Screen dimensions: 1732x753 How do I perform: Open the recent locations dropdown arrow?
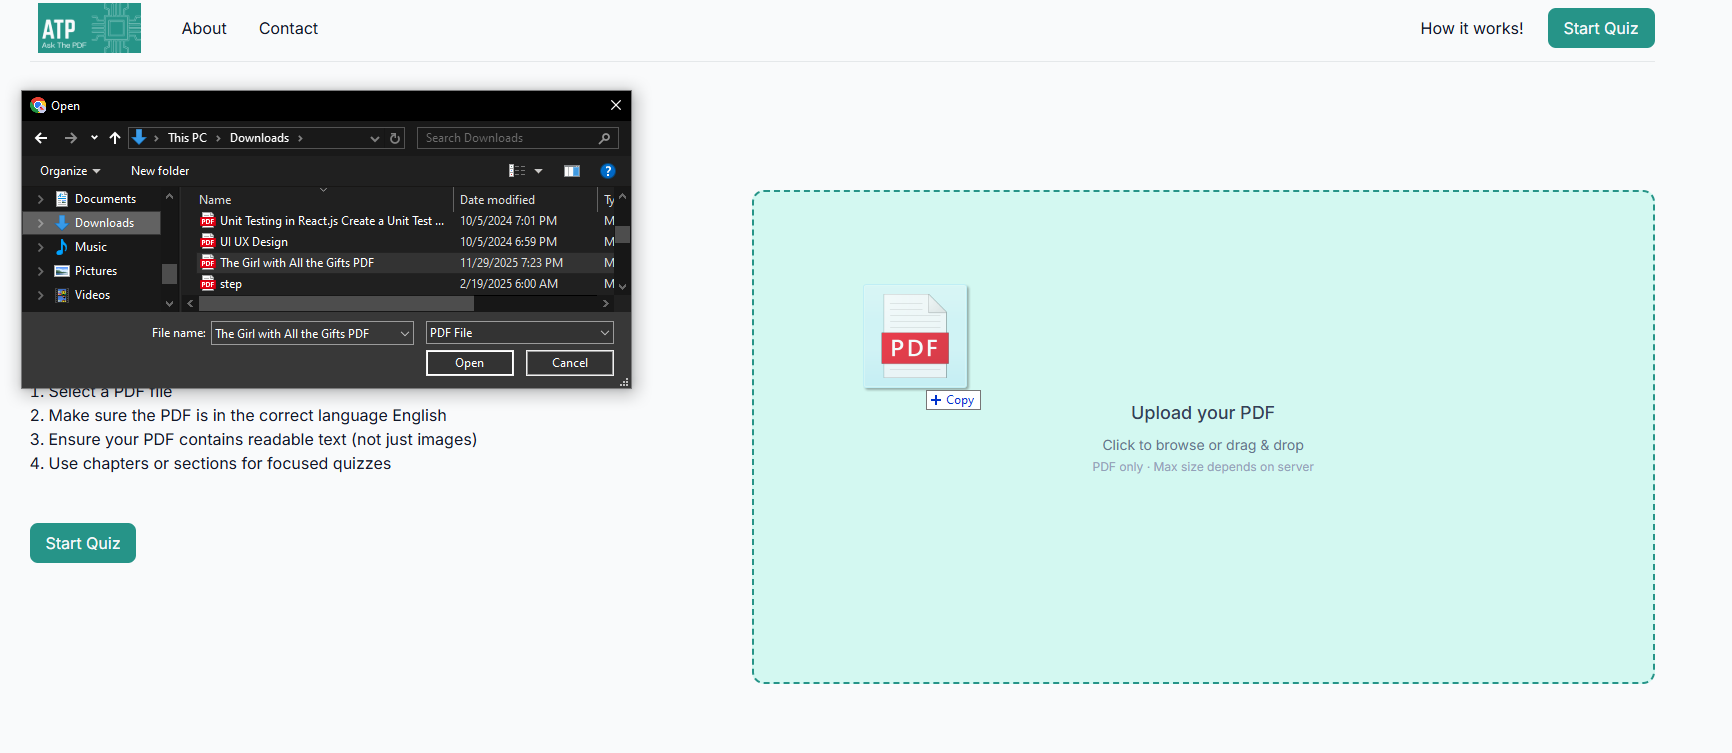coord(94,138)
